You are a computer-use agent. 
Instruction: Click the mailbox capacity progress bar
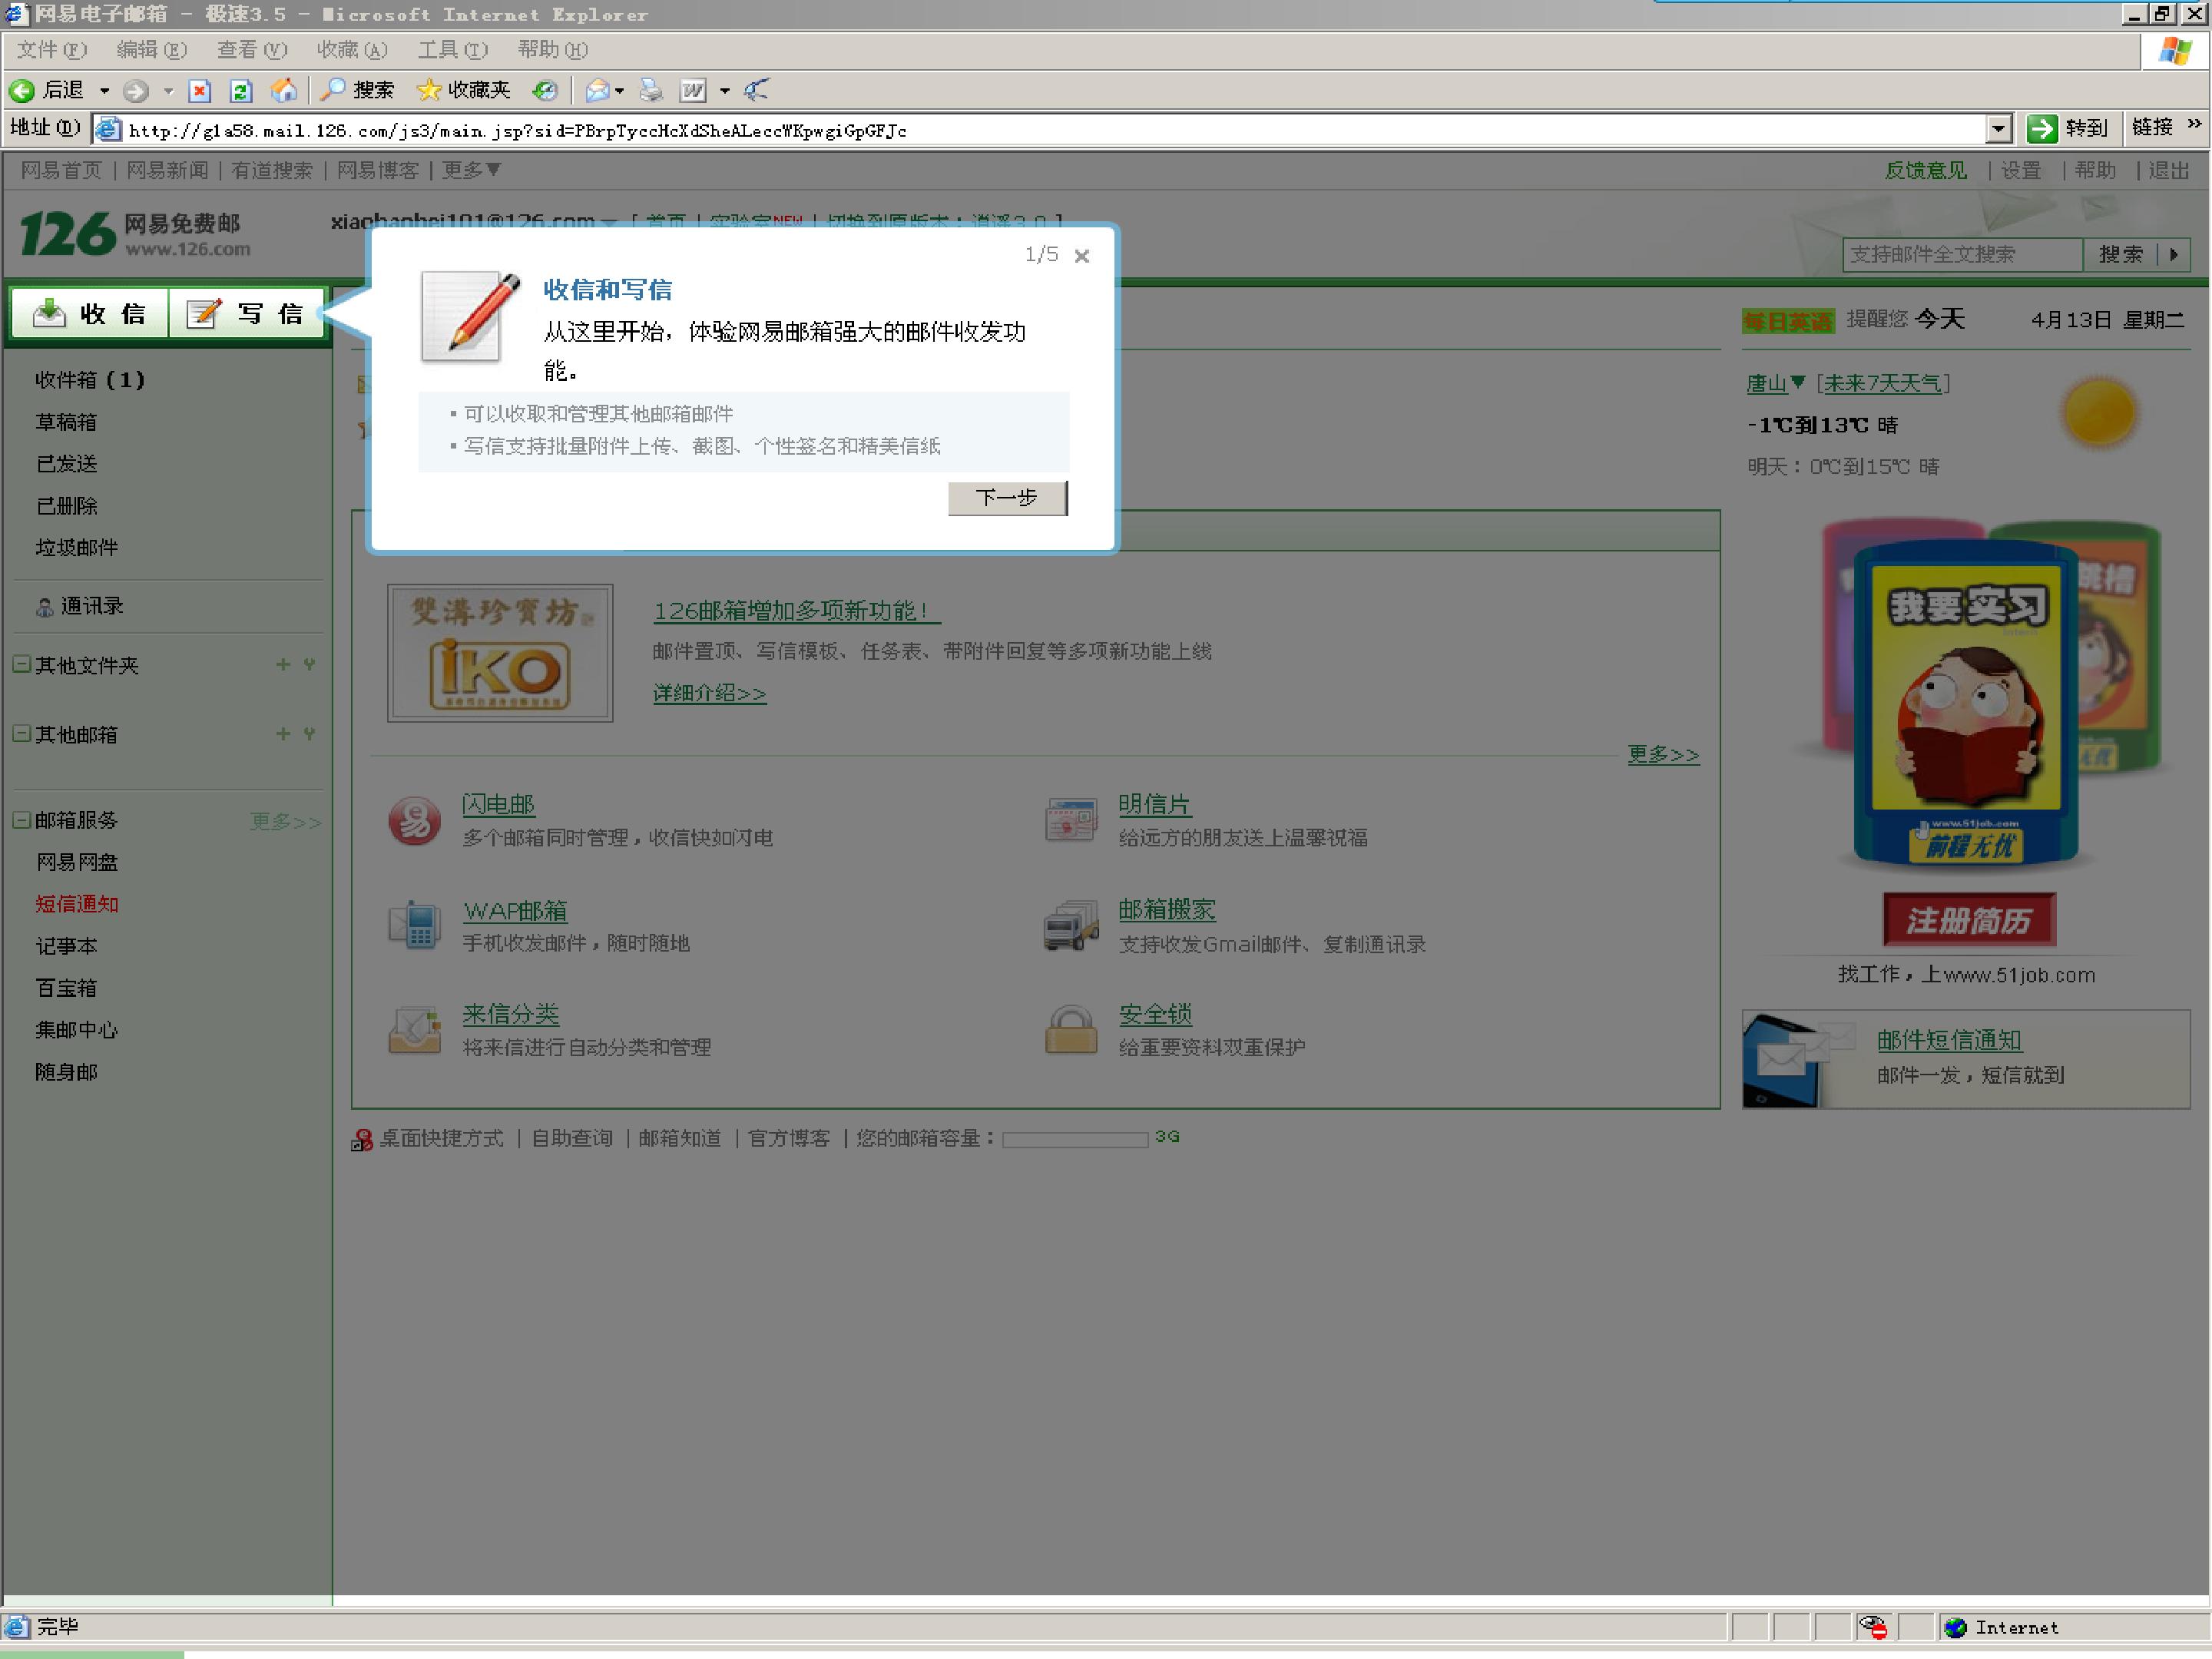click(1075, 1139)
